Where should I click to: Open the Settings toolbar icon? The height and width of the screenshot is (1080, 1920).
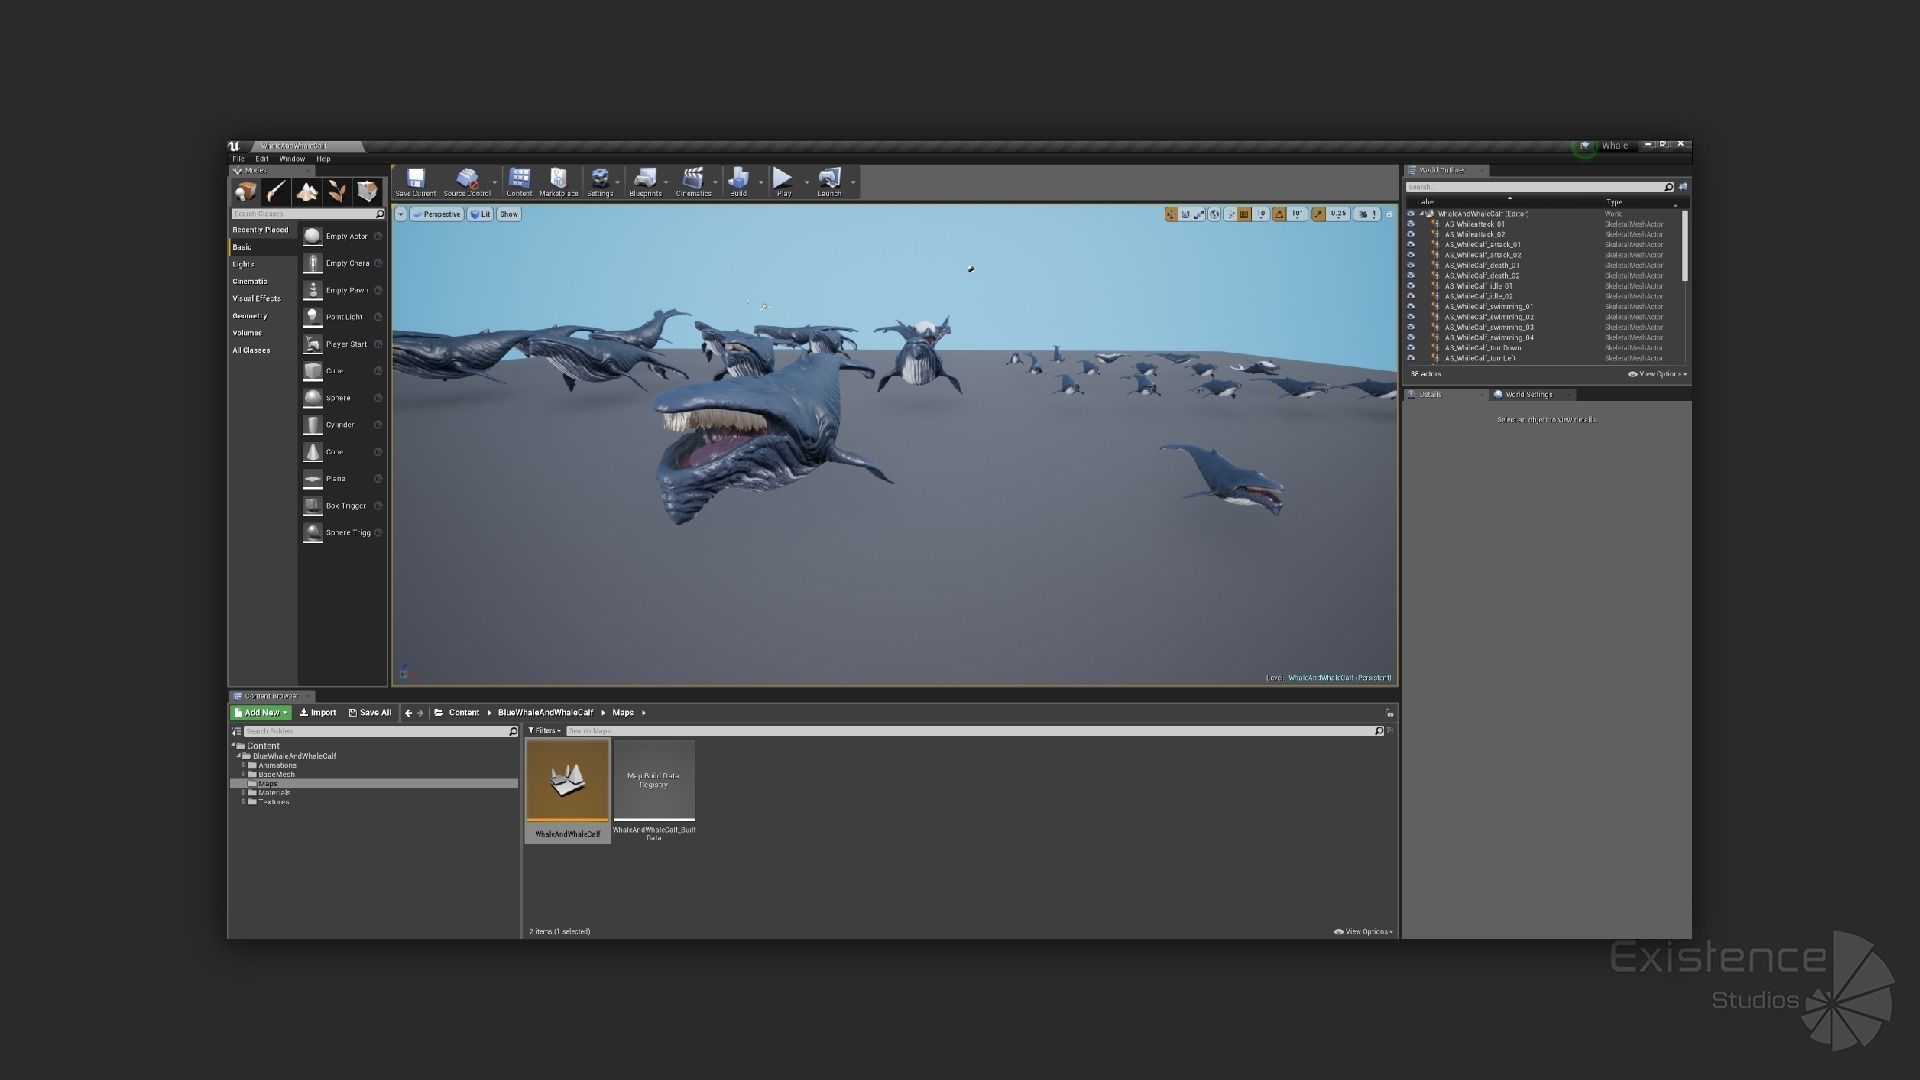coord(600,182)
